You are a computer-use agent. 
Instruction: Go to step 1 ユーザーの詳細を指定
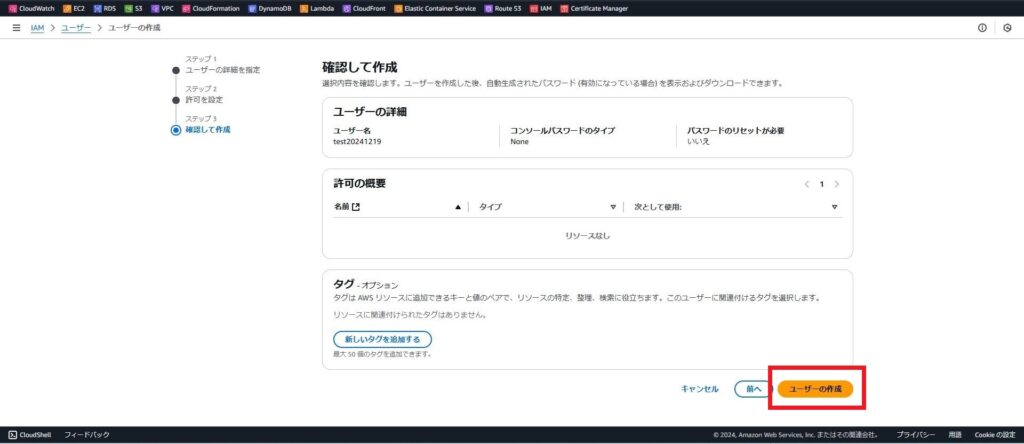pos(222,69)
